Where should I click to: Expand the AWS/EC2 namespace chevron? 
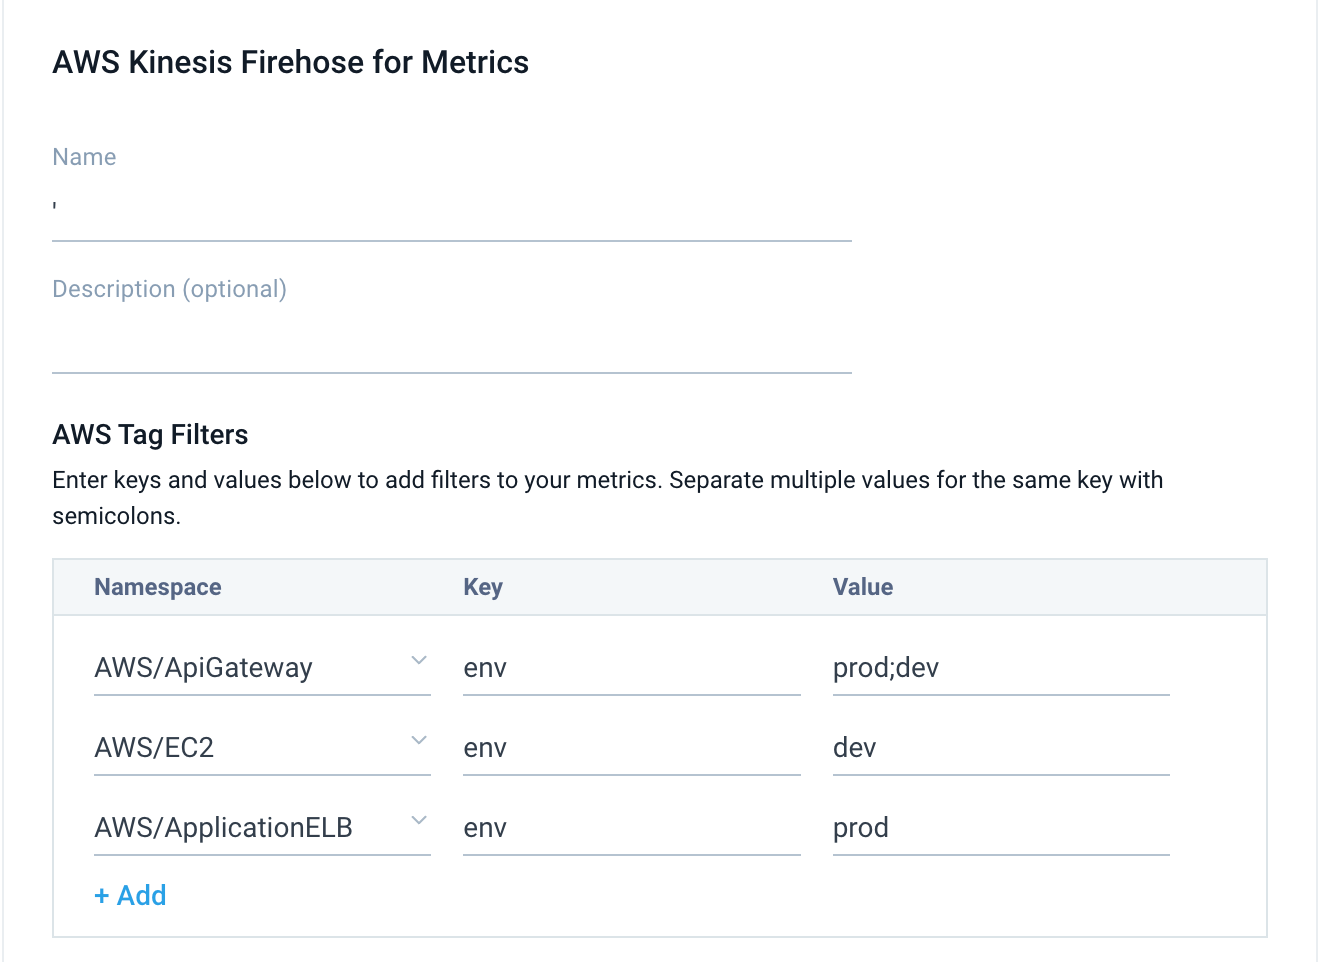click(419, 739)
